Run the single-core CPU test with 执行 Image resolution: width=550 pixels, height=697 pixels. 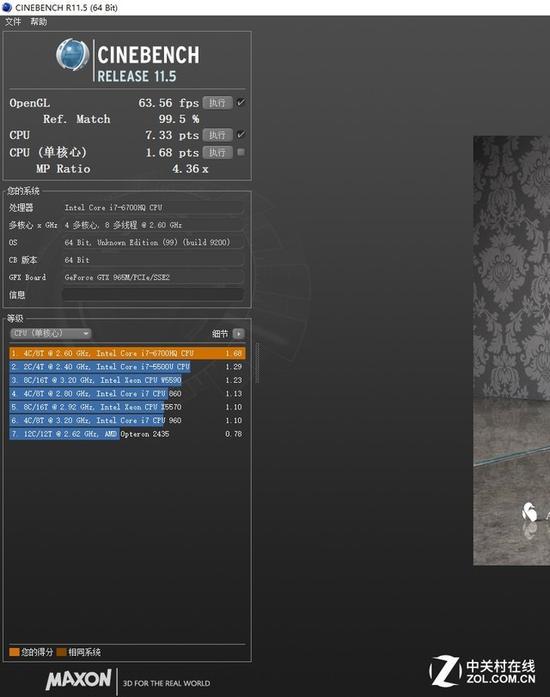(217, 152)
